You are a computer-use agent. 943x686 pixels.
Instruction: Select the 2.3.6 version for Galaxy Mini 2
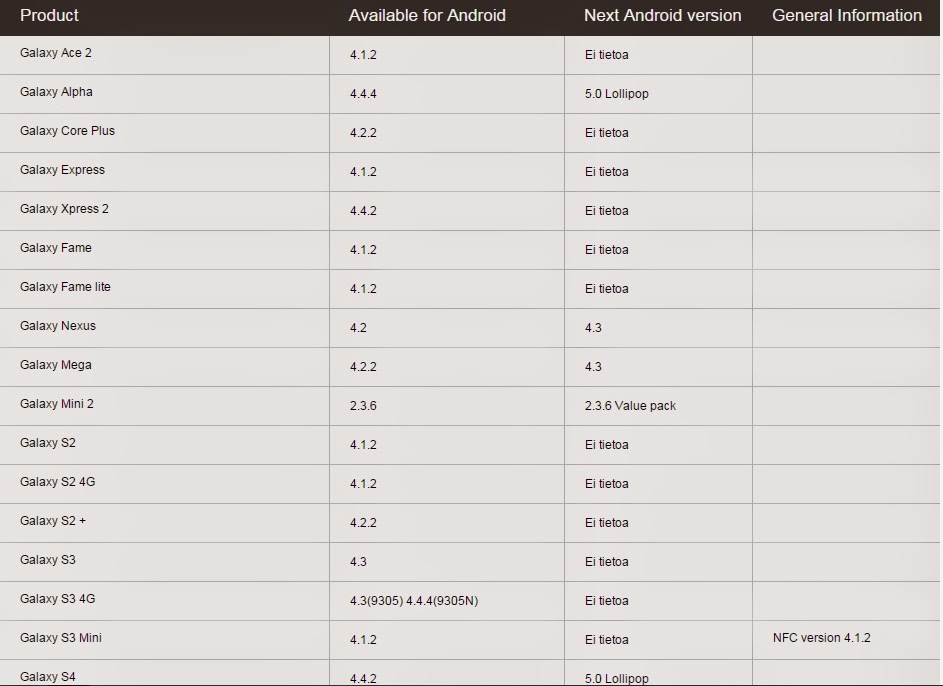(363, 406)
